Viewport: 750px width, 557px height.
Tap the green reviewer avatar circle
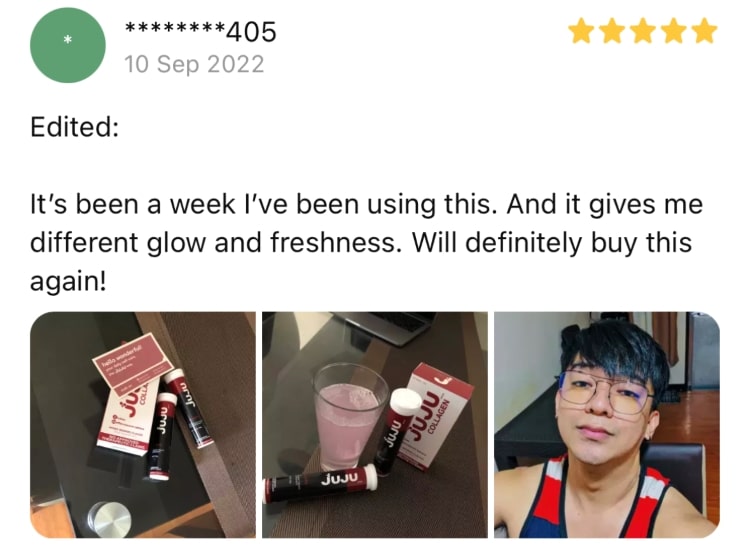67,45
